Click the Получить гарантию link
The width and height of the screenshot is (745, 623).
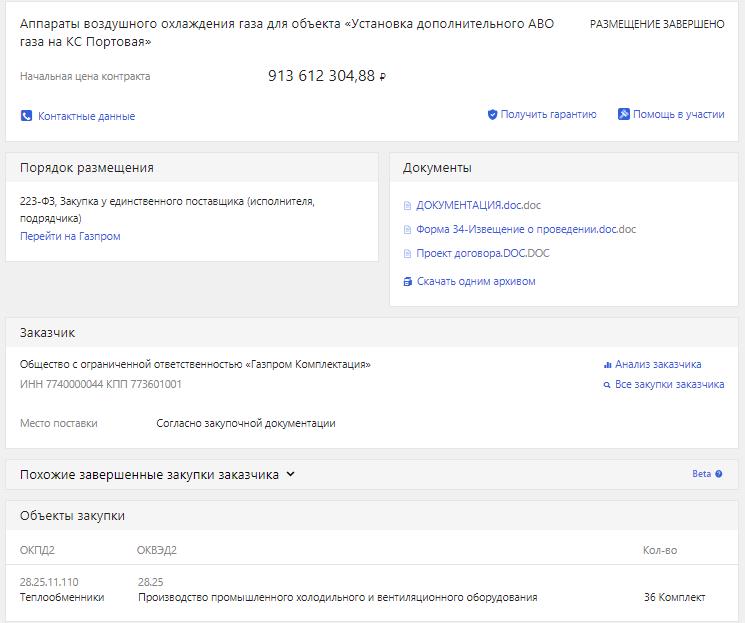548,115
